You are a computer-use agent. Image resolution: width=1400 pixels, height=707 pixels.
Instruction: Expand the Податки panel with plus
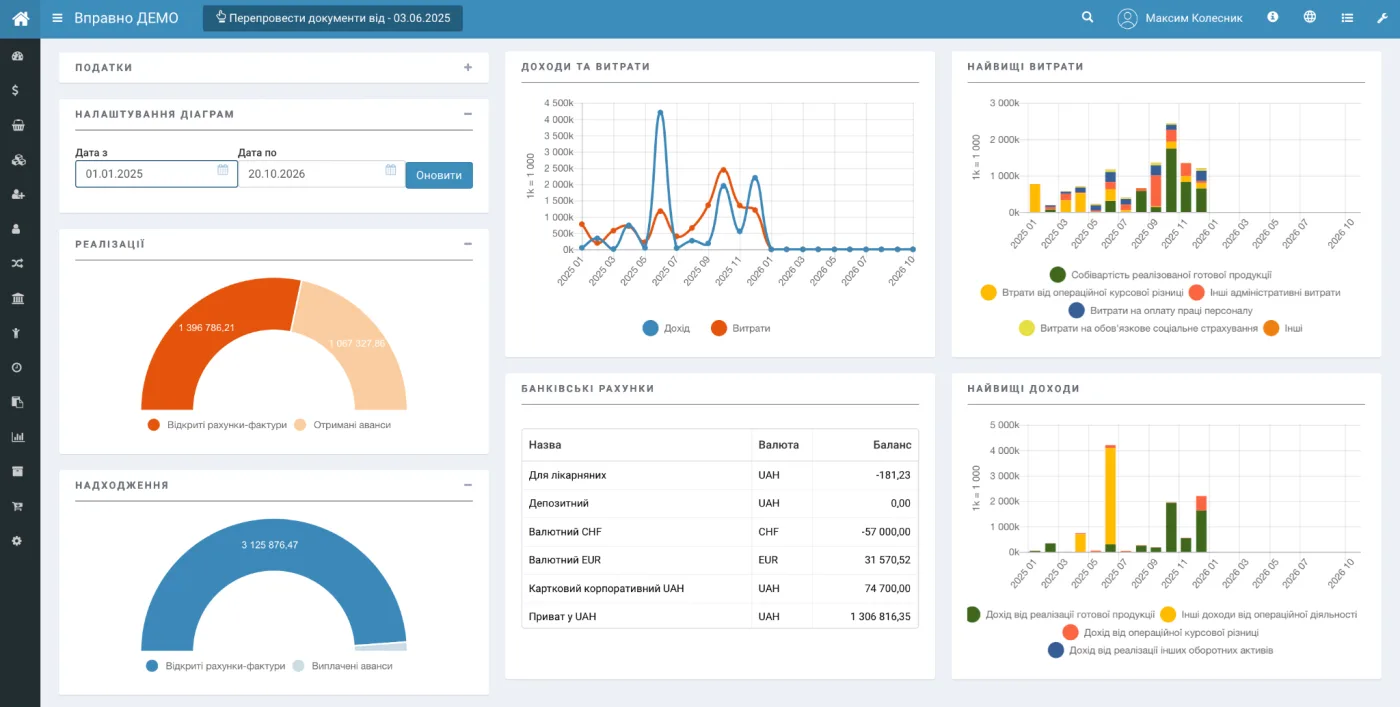(468, 67)
